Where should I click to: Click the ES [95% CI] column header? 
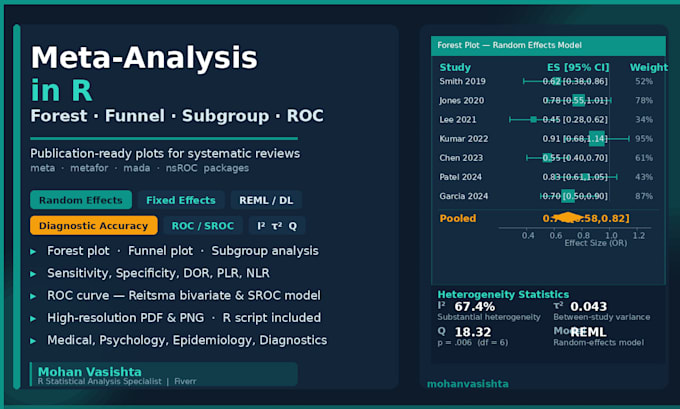click(578, 67)
